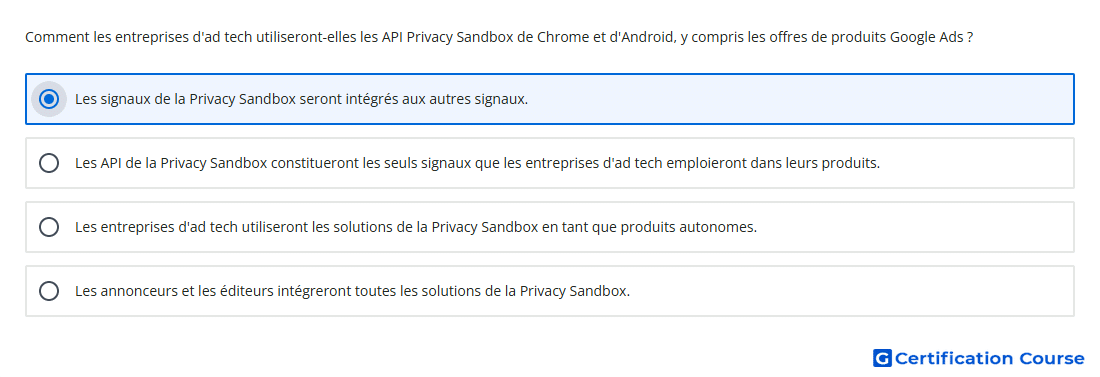This screenshot has height=377, width=1100.
Task: Select the already checked 'signaux intégrés aux autres signaux' radio
Action: tap(49, 99)
